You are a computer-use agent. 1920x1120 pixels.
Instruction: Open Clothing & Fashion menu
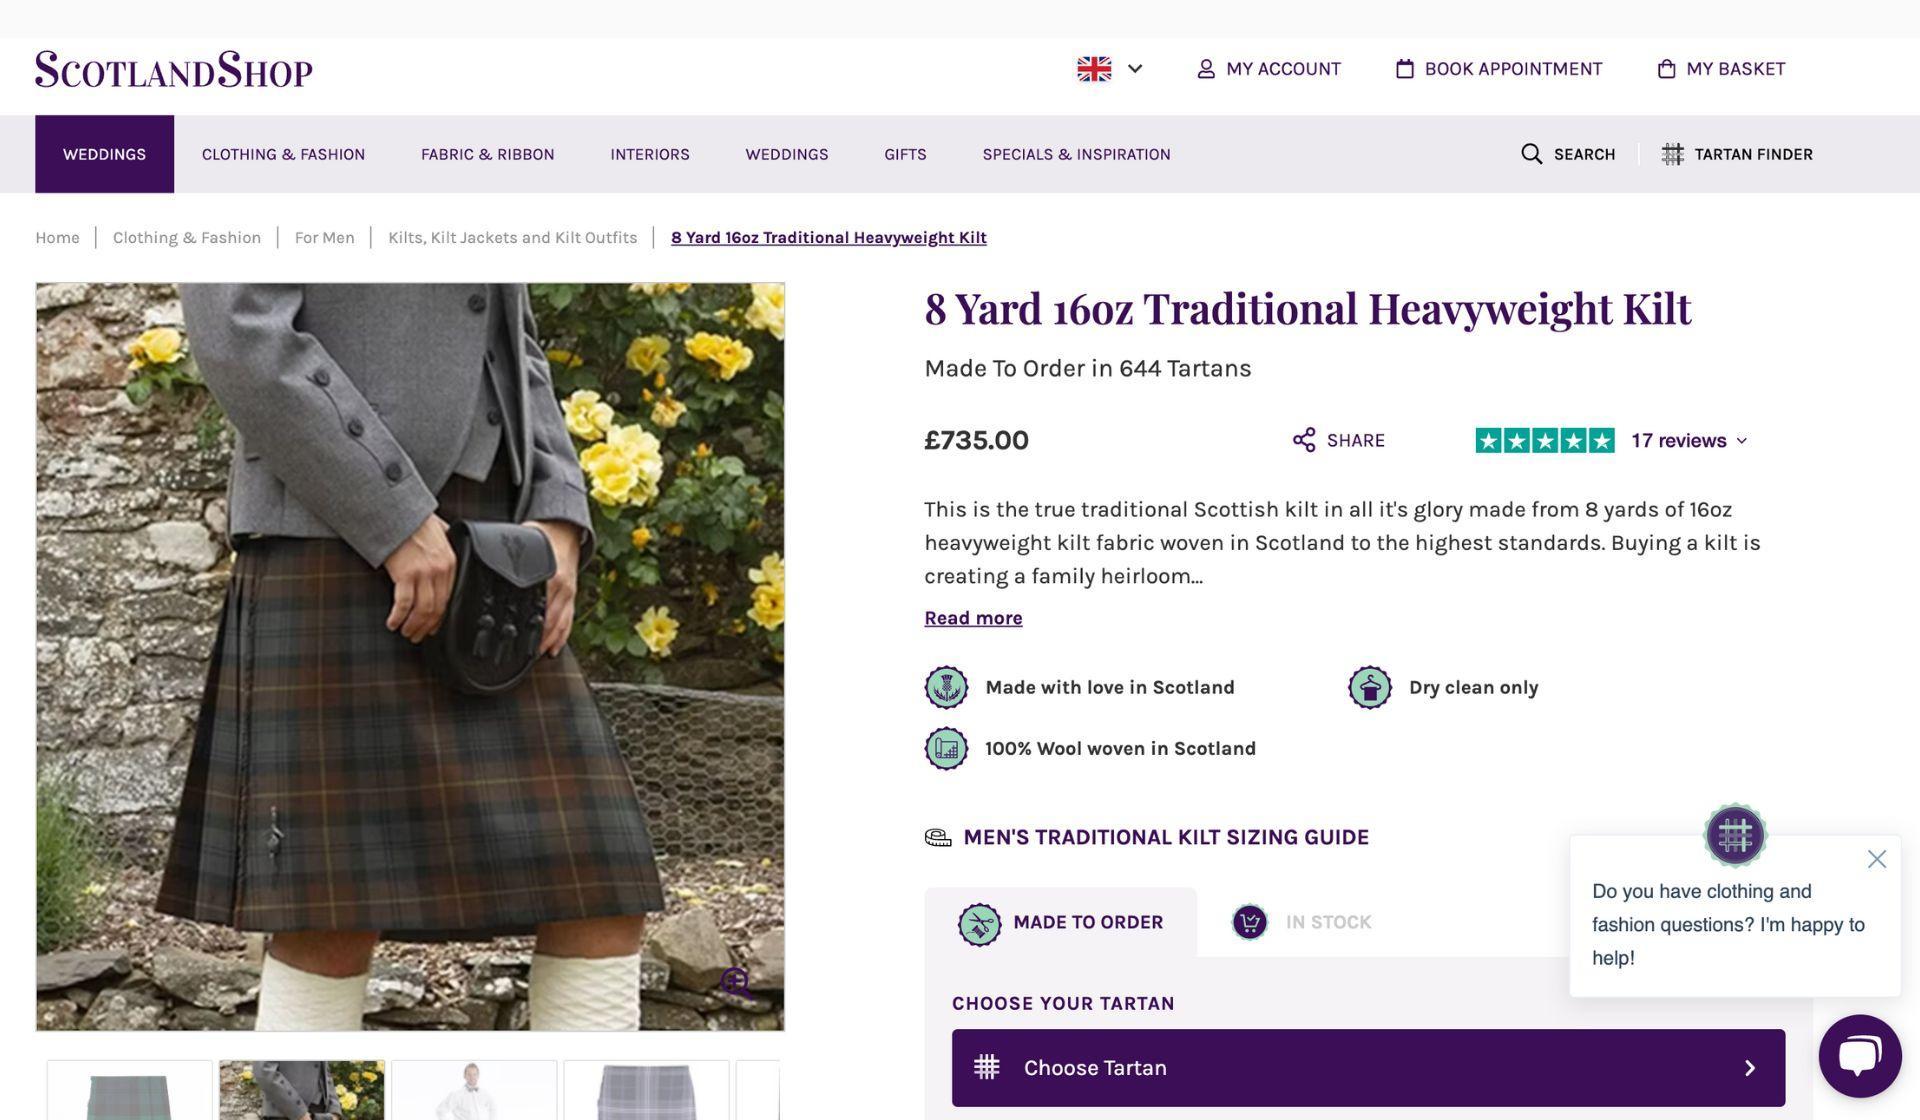tap(283, 154)
